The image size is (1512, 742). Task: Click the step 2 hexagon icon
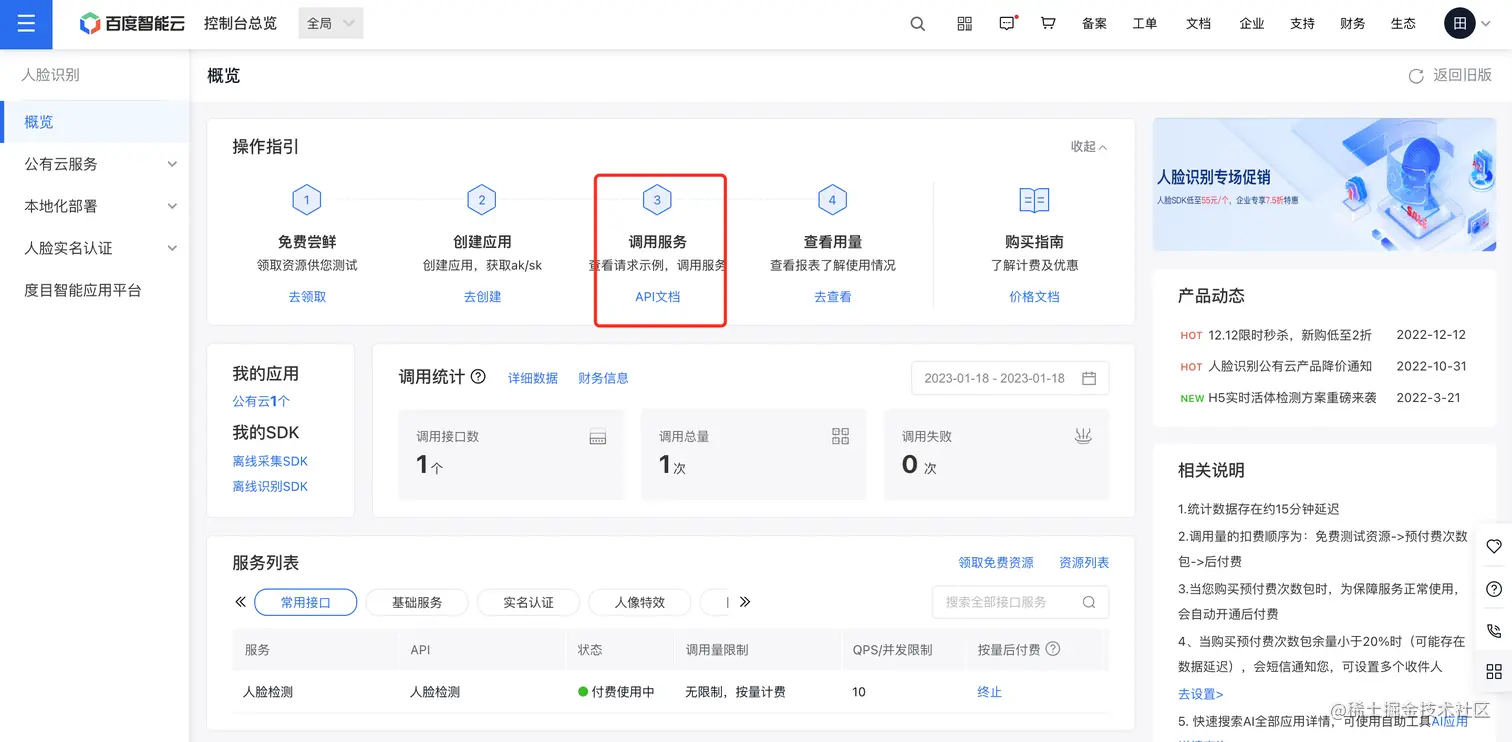(x=482, y=200)
